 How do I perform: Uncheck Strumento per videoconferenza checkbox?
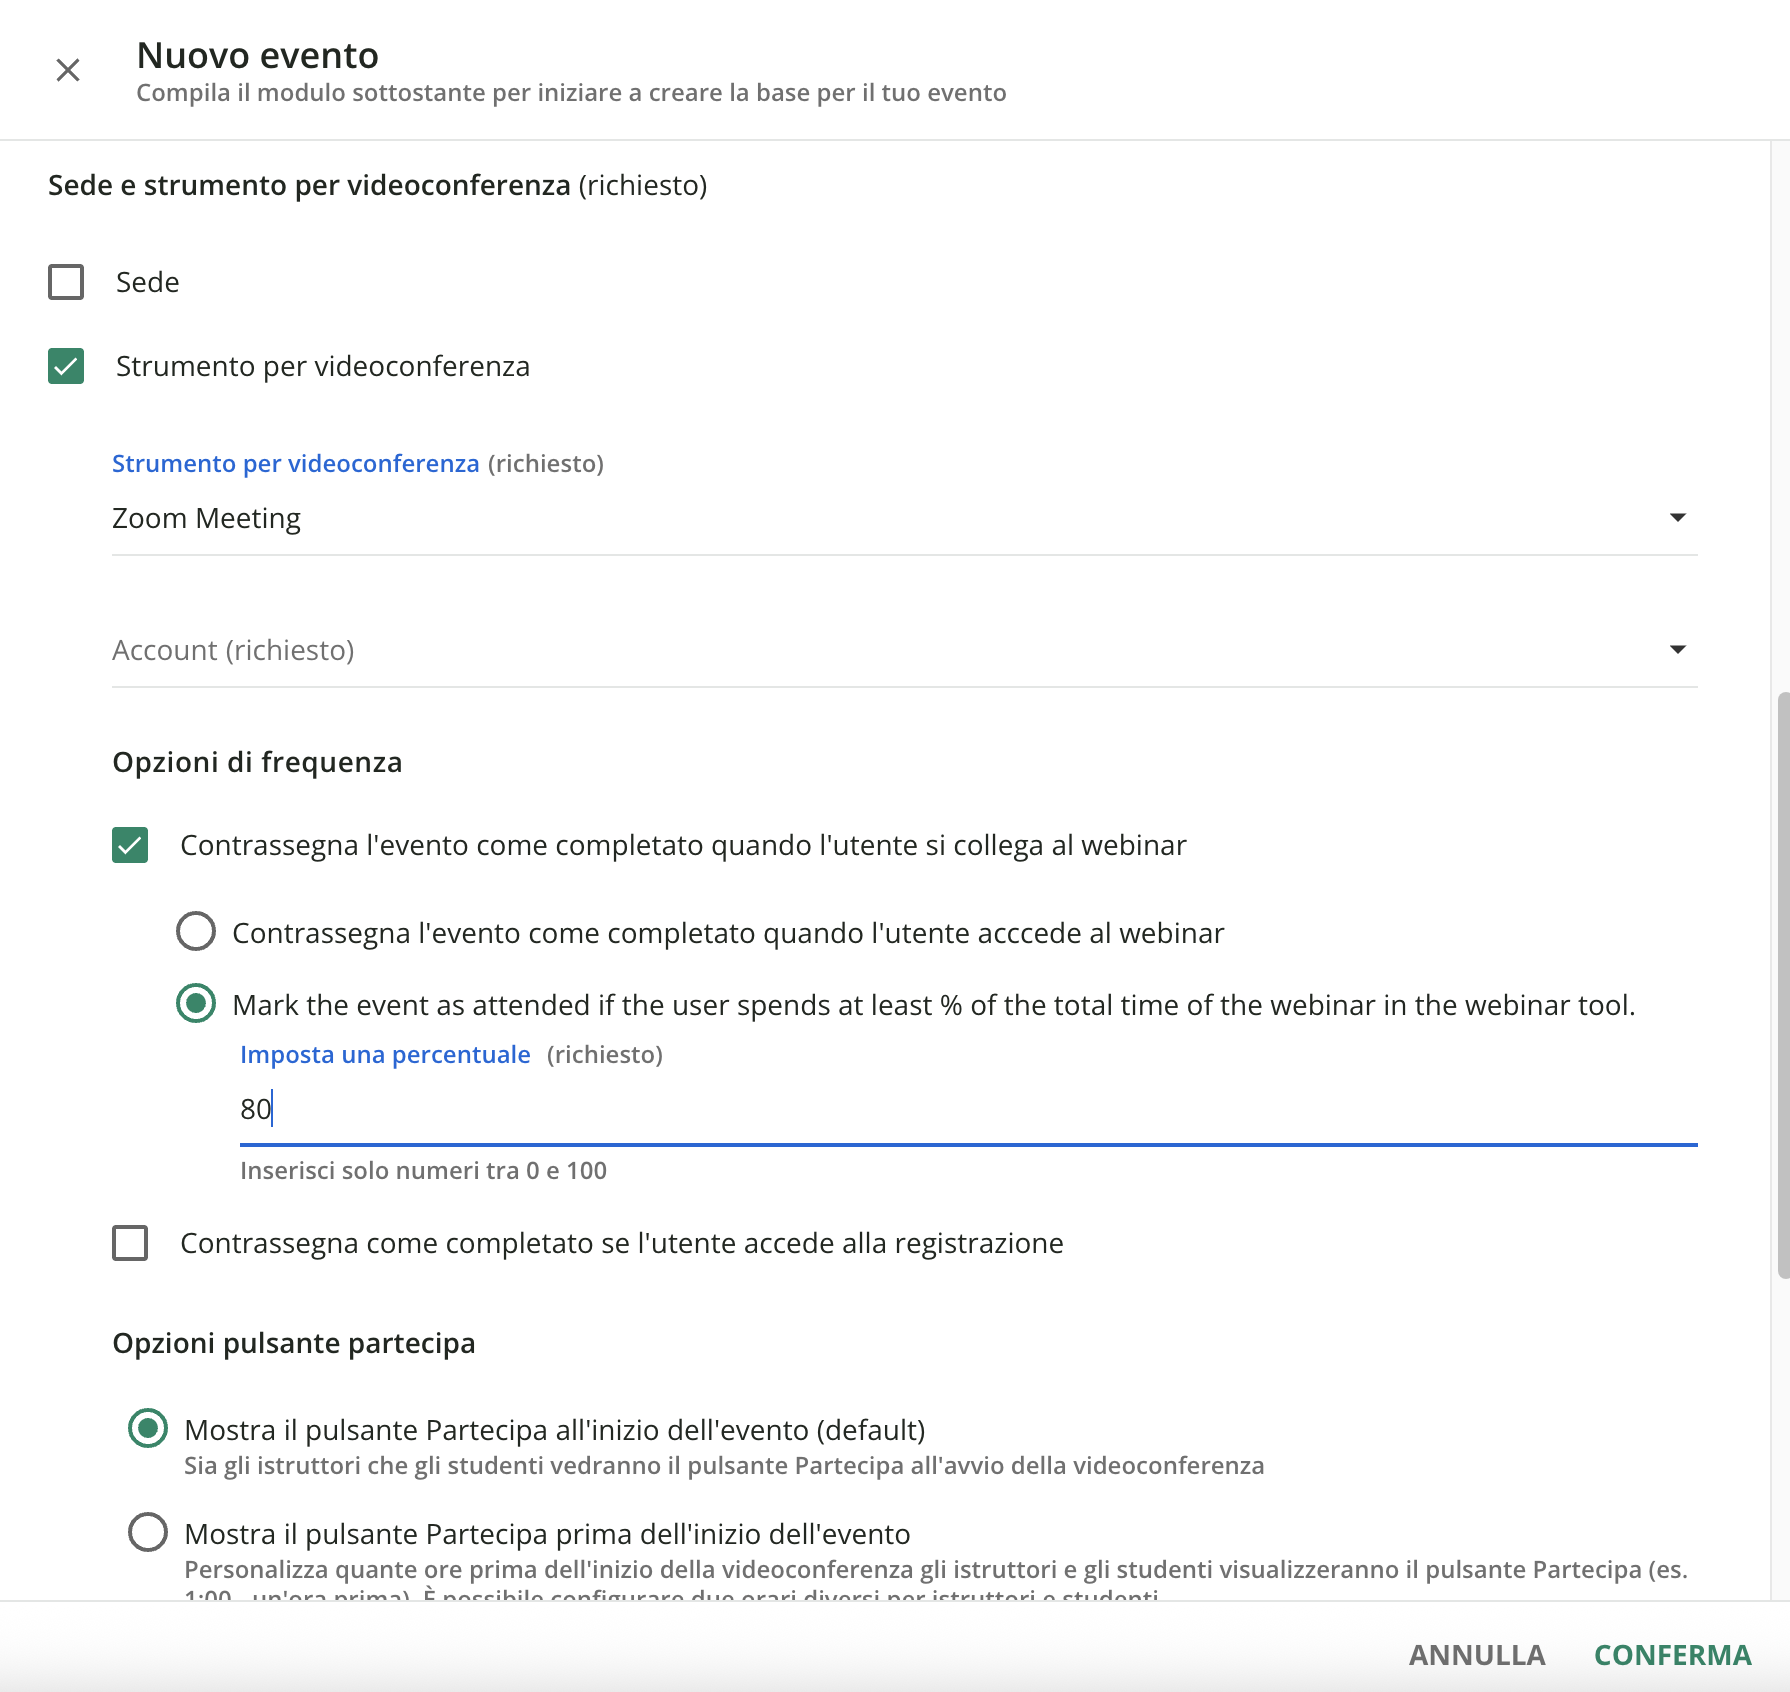point(66,366)
